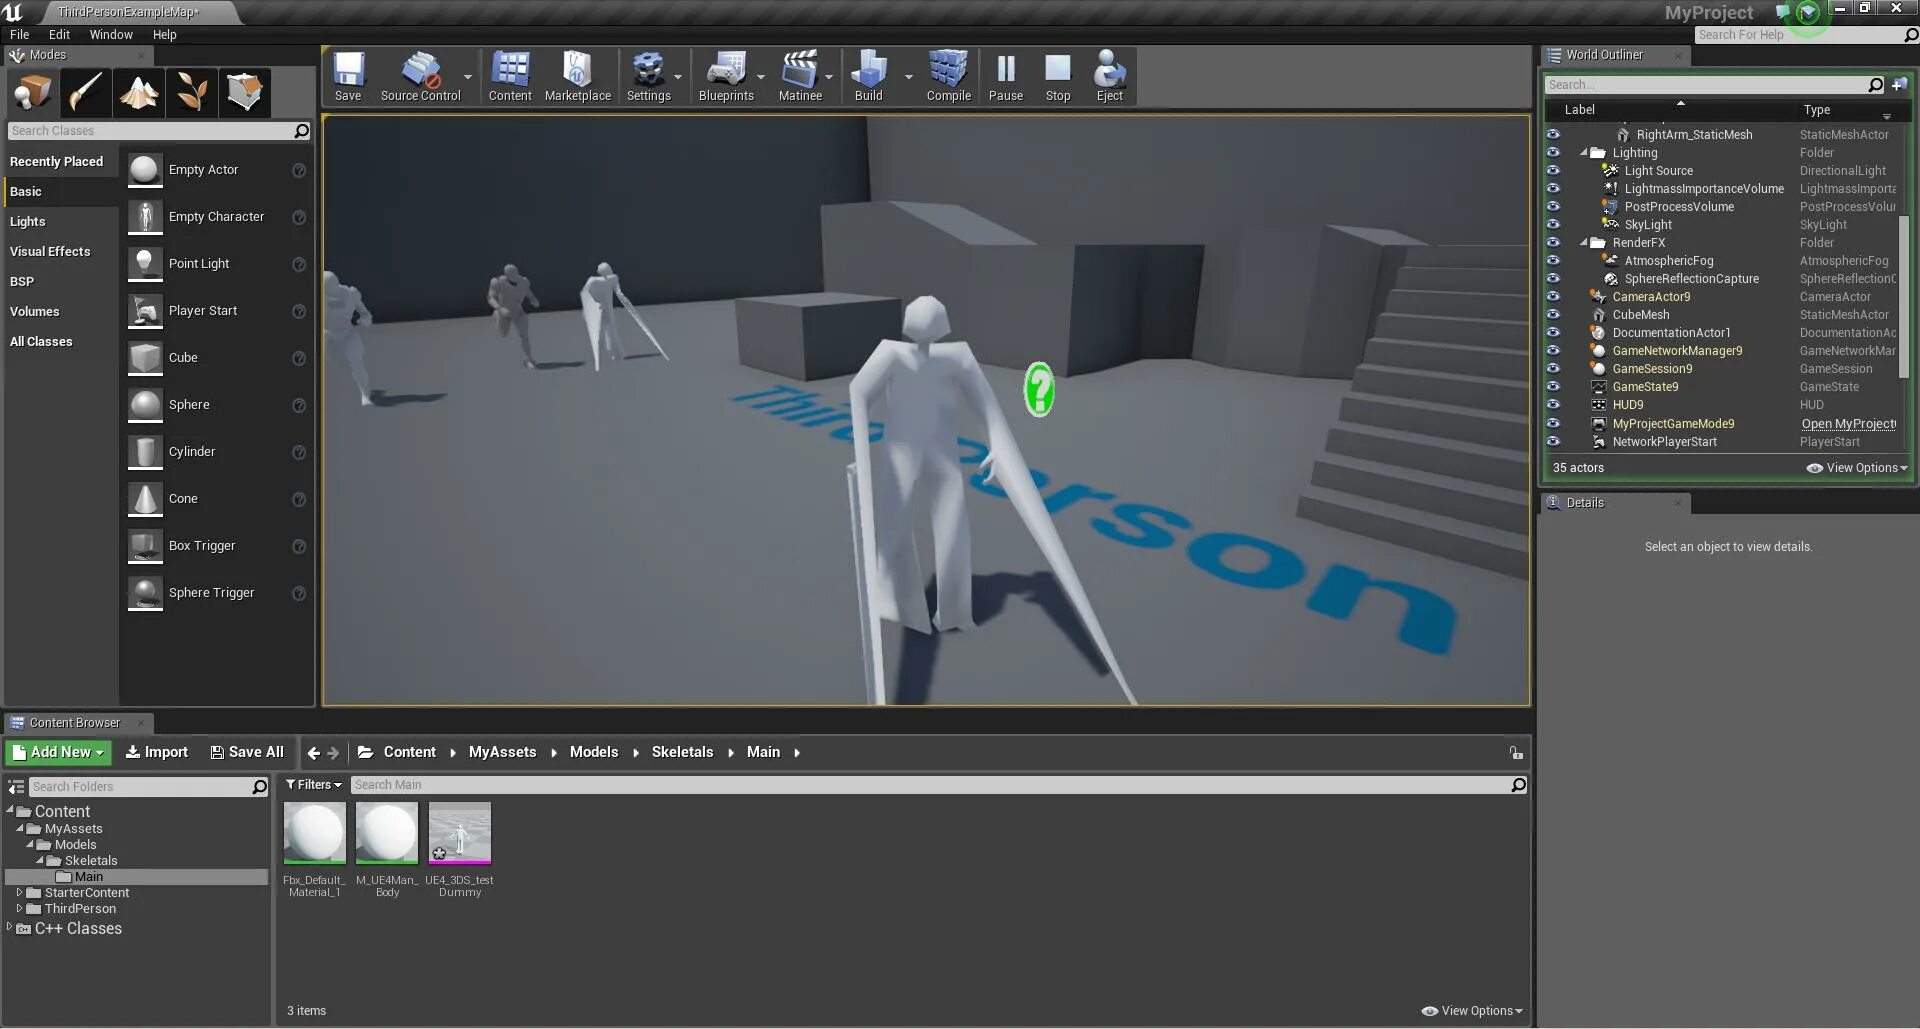Open the Source Control dropdown arrow
Screen dimensions: 1920x1029
(468, 77)
